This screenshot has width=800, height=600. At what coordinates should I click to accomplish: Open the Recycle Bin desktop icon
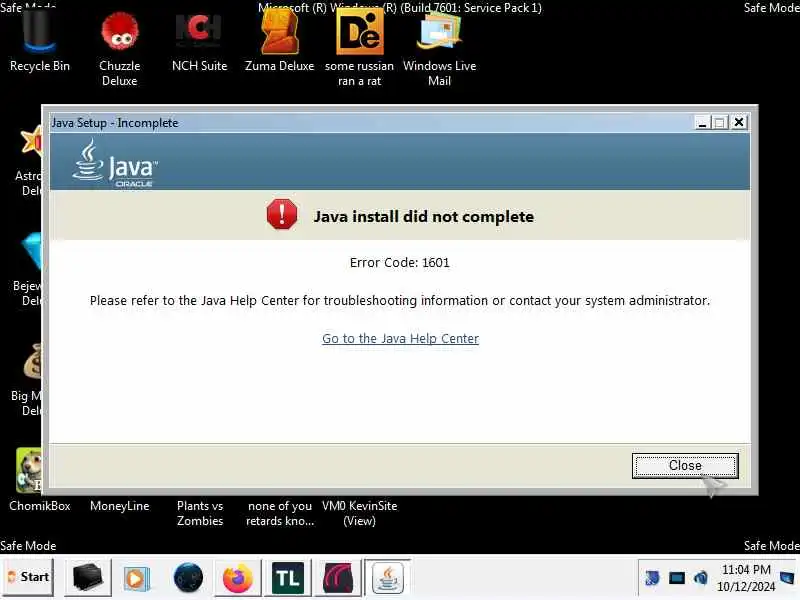[39, 43]
